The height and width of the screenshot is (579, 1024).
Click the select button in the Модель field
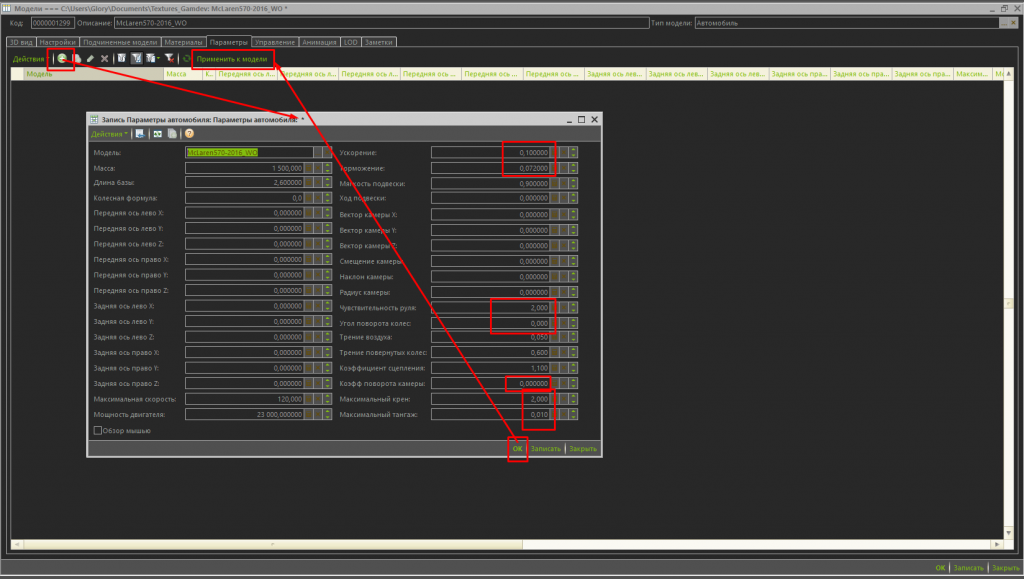tap(318, 152)
